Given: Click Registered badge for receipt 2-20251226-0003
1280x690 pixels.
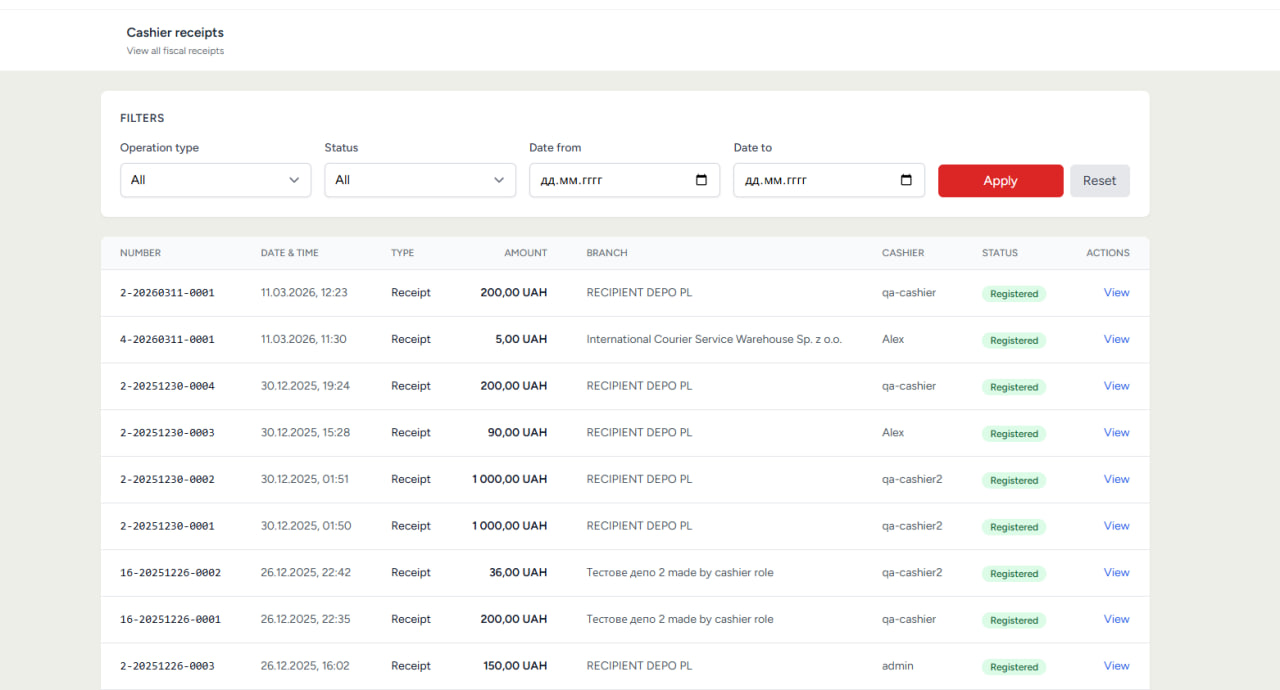Looking at the screenshot, I should tap(1014, 667).
